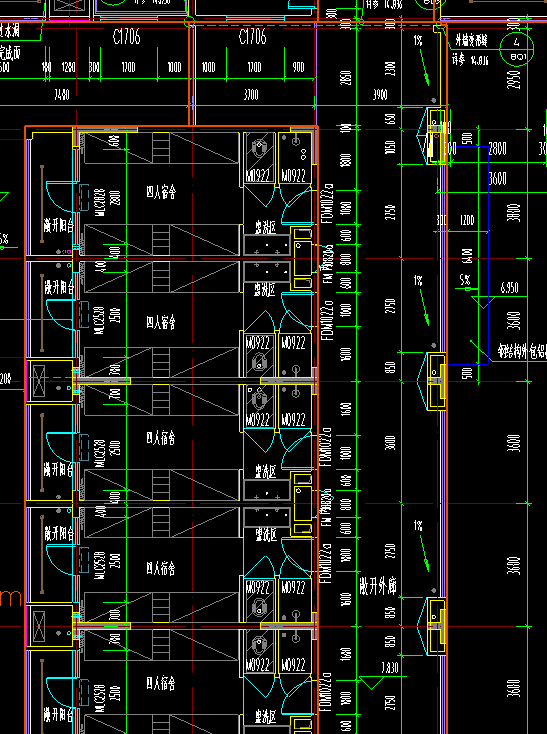Pick the C1706 window label above 3700

pyautogui.click(x=253, y=37)
